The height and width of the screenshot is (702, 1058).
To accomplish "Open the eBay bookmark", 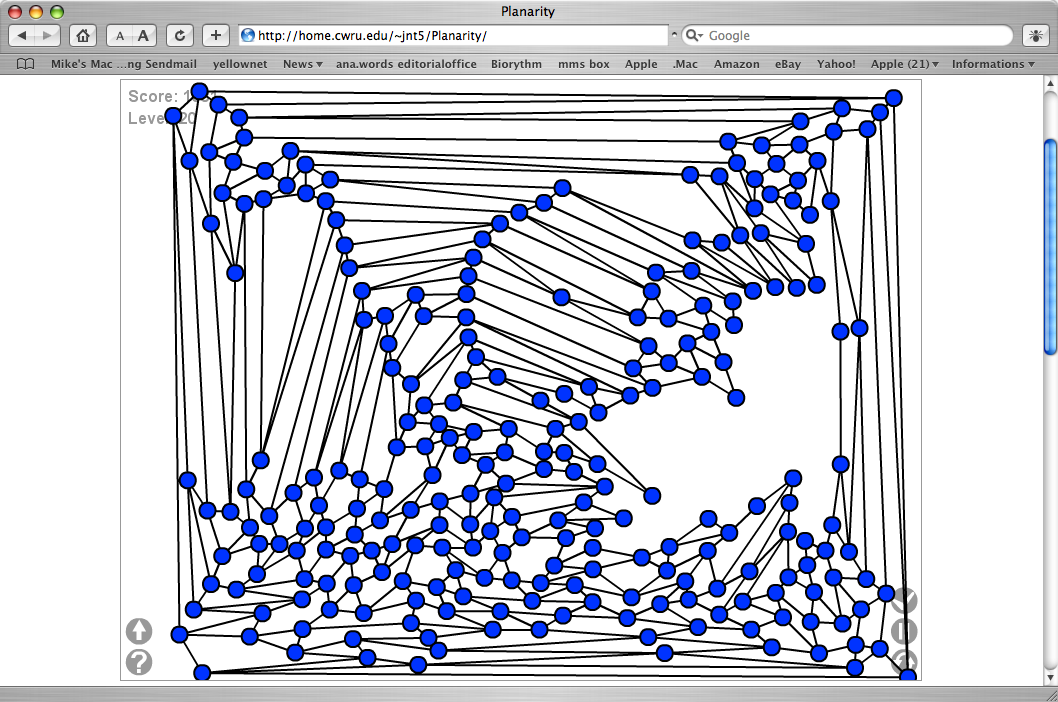I will pos(788,64).
